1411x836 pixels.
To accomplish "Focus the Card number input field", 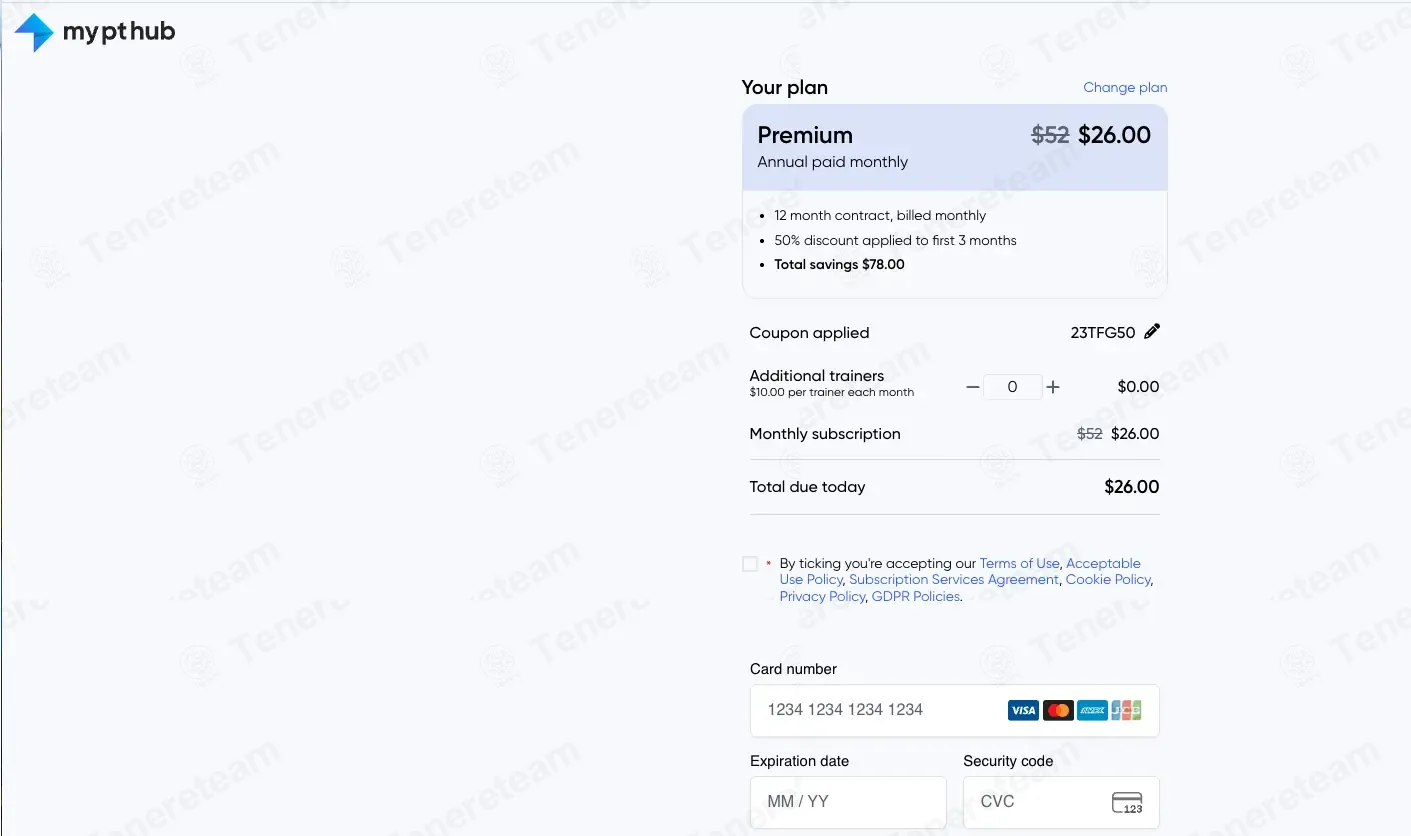I will 955,710.
